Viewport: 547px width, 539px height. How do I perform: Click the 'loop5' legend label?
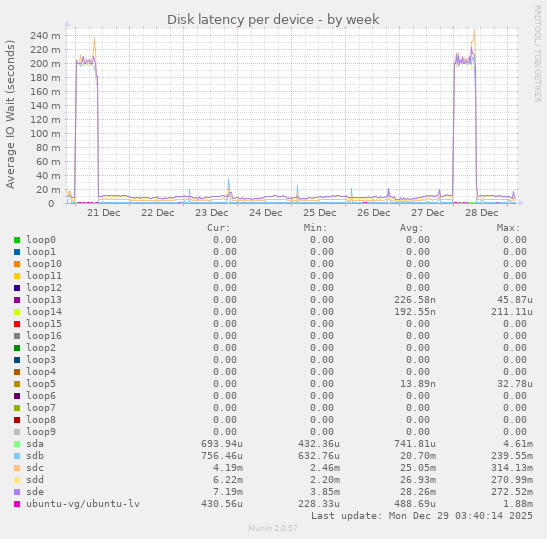41,384
